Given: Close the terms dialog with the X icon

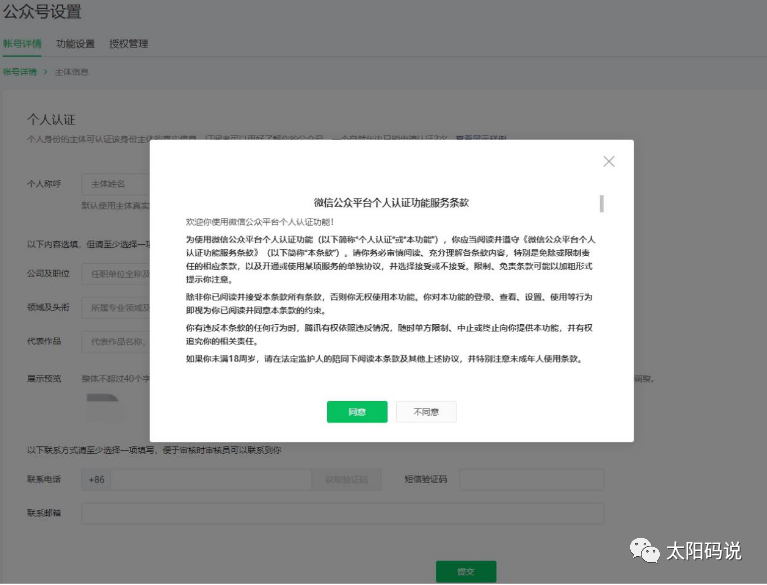Looking at the screenshot, I should coord(609,161).
